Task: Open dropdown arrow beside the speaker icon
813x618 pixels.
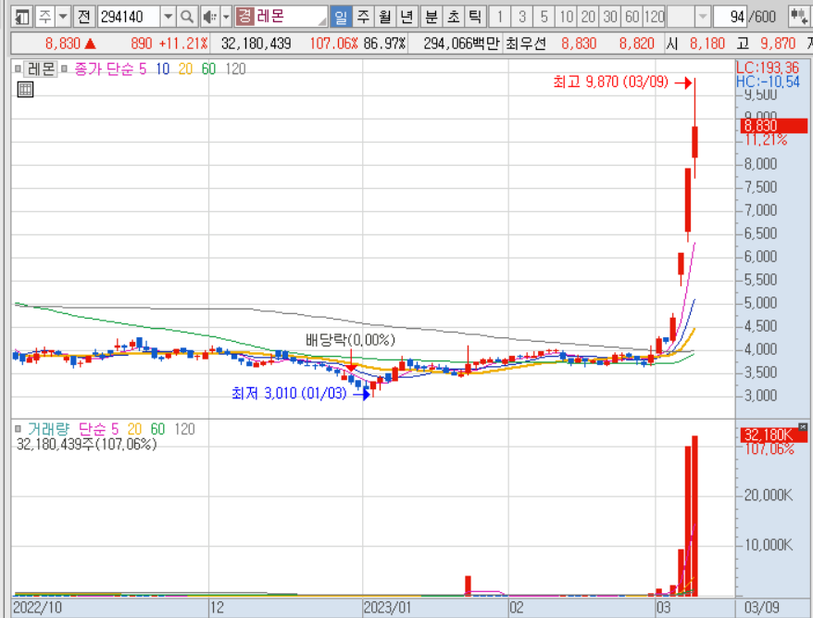Action: (226, 17)
